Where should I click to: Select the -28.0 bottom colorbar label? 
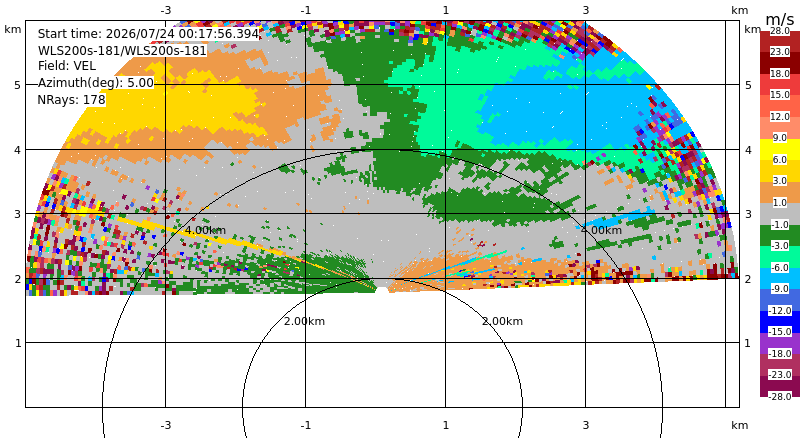point(780,396)
